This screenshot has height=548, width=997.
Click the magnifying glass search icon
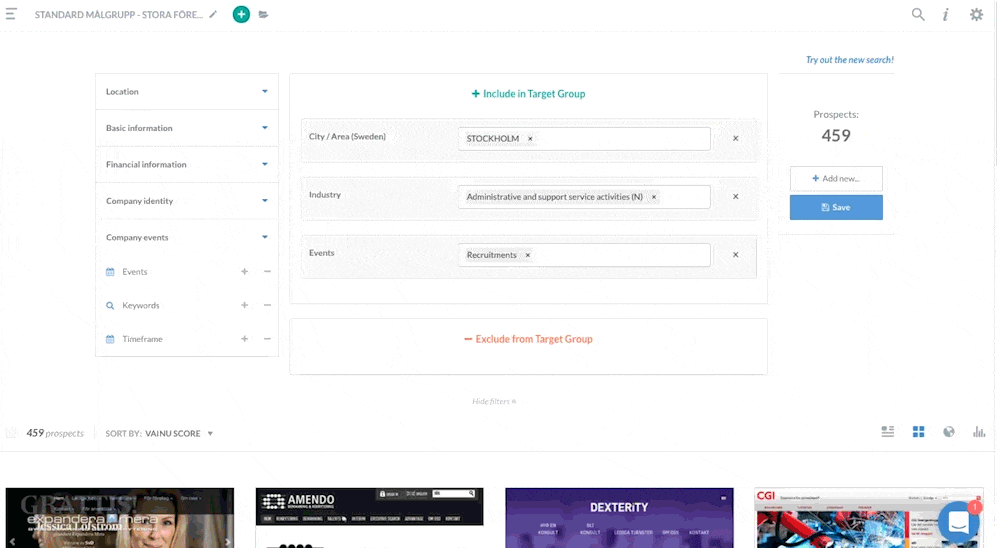918,15
